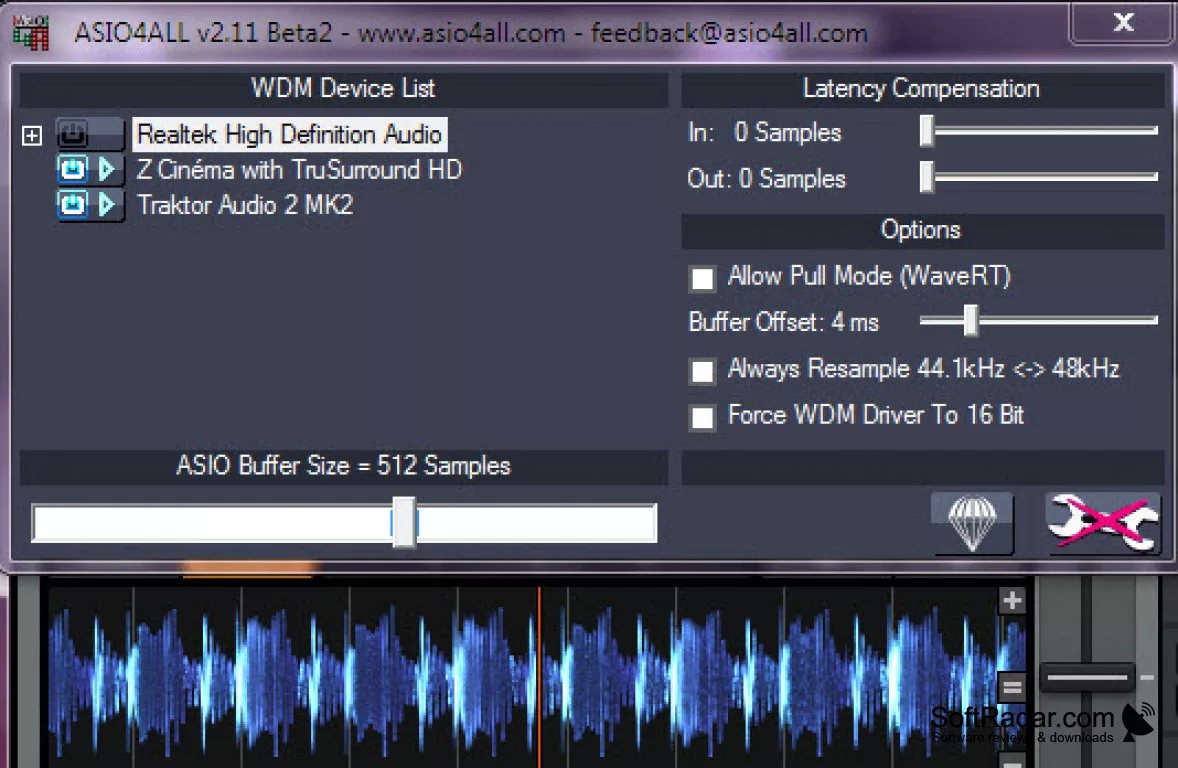Viewport: 1178px width, 768px height.
Task: Select Traktor Audio 2 MK2 device
Action: [x=245, y=204]
